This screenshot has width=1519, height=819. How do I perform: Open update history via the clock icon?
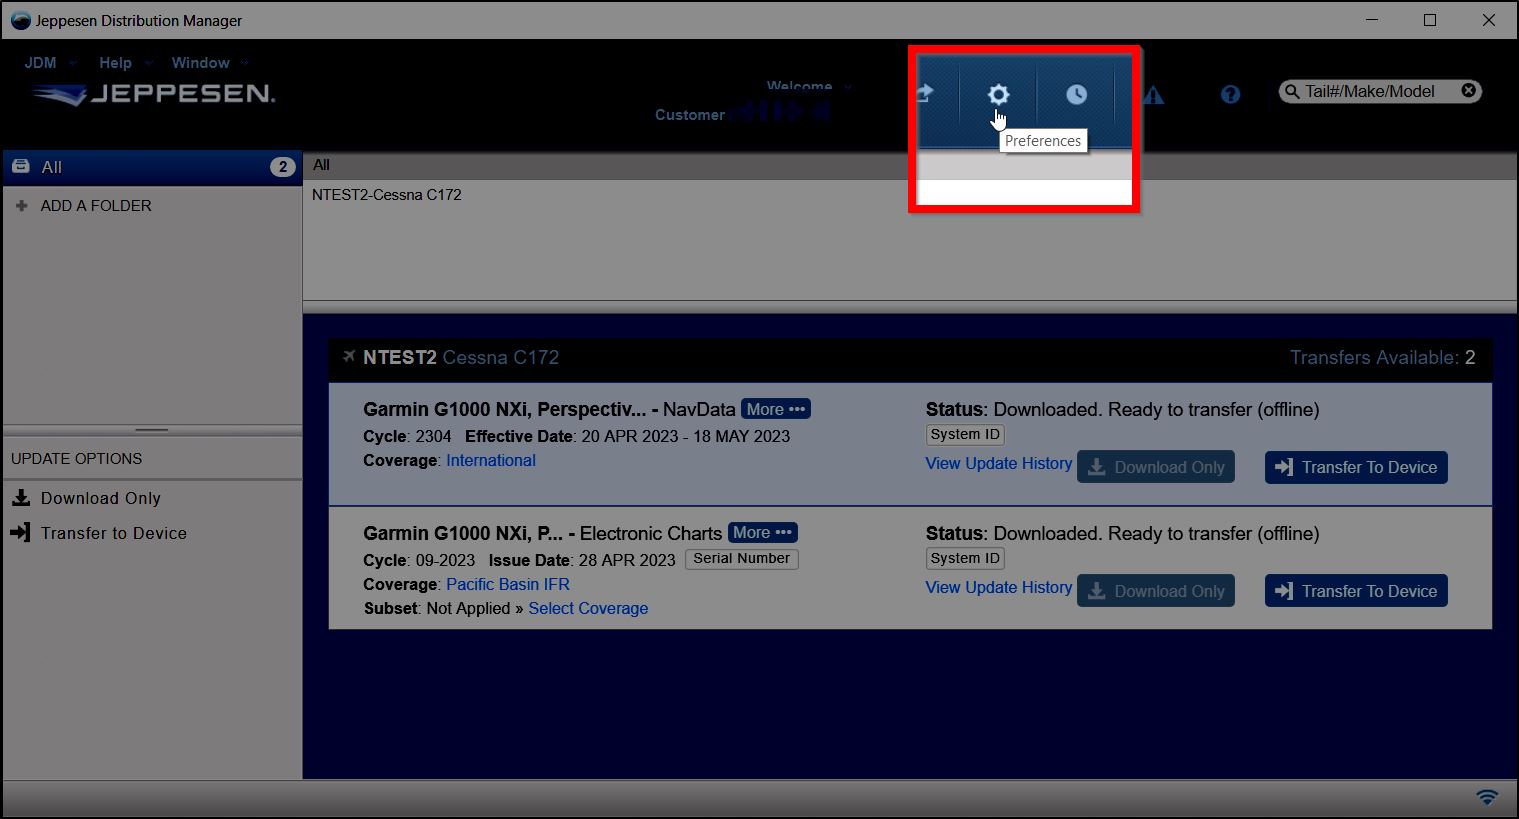click(x=1076, y=95)
